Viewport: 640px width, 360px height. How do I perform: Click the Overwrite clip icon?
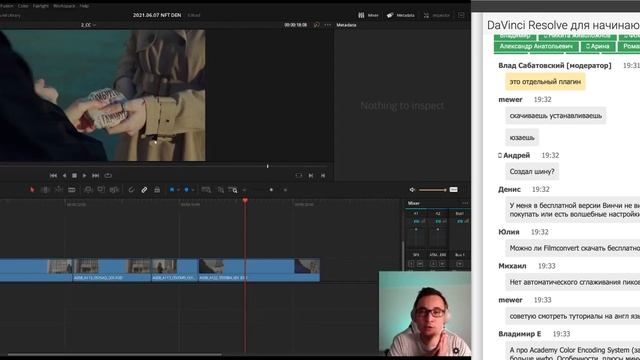pyautogui.click(x=101, y=190)
